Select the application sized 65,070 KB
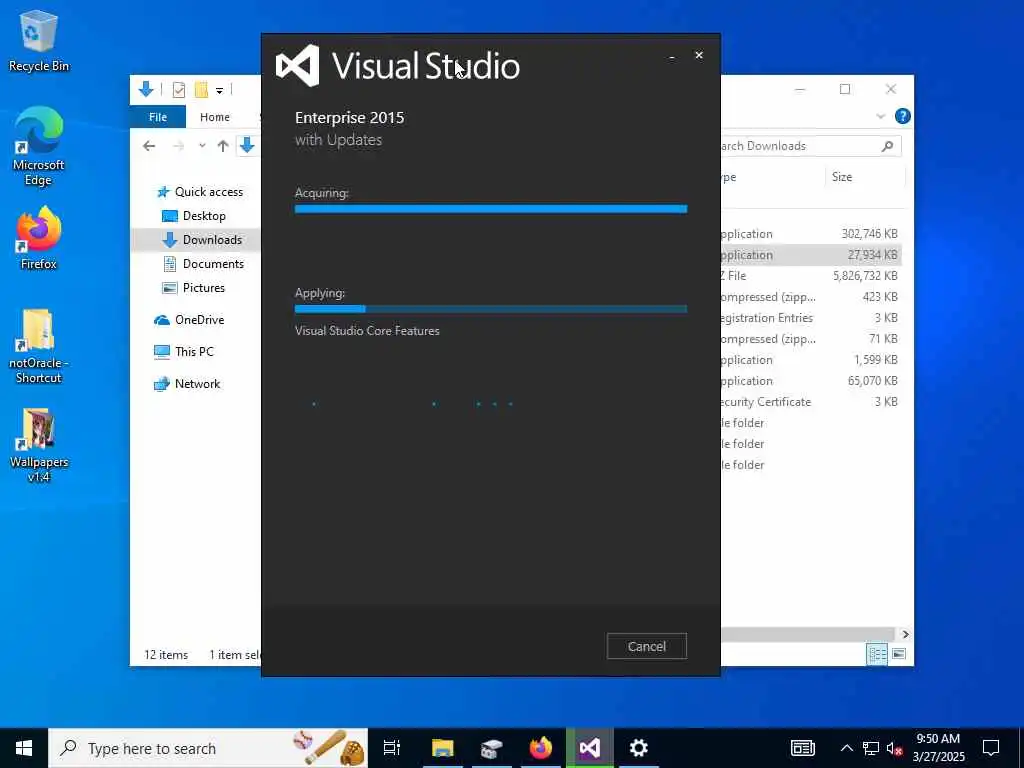 pyautogui.click(x=813, y=380)
